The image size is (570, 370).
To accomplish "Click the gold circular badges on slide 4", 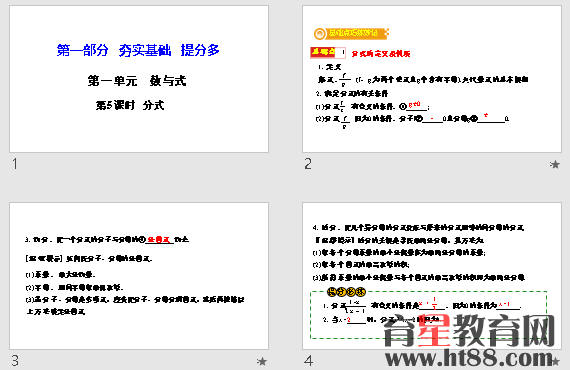I will point(346,291).
